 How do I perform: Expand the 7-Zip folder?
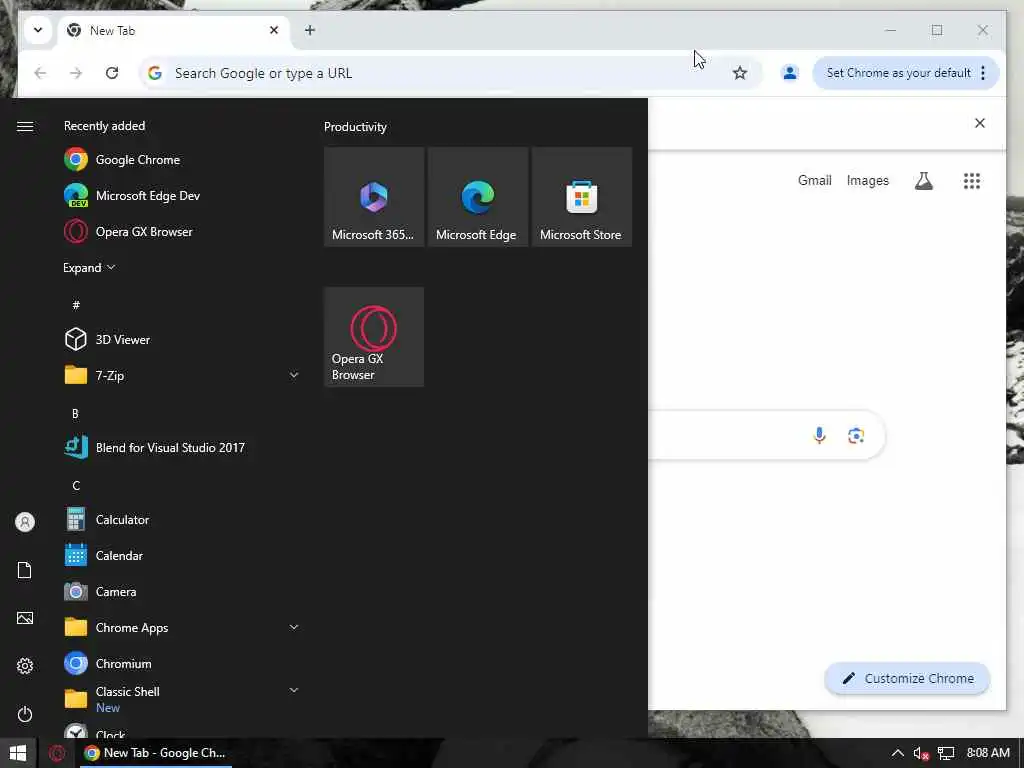pos(294,375)
